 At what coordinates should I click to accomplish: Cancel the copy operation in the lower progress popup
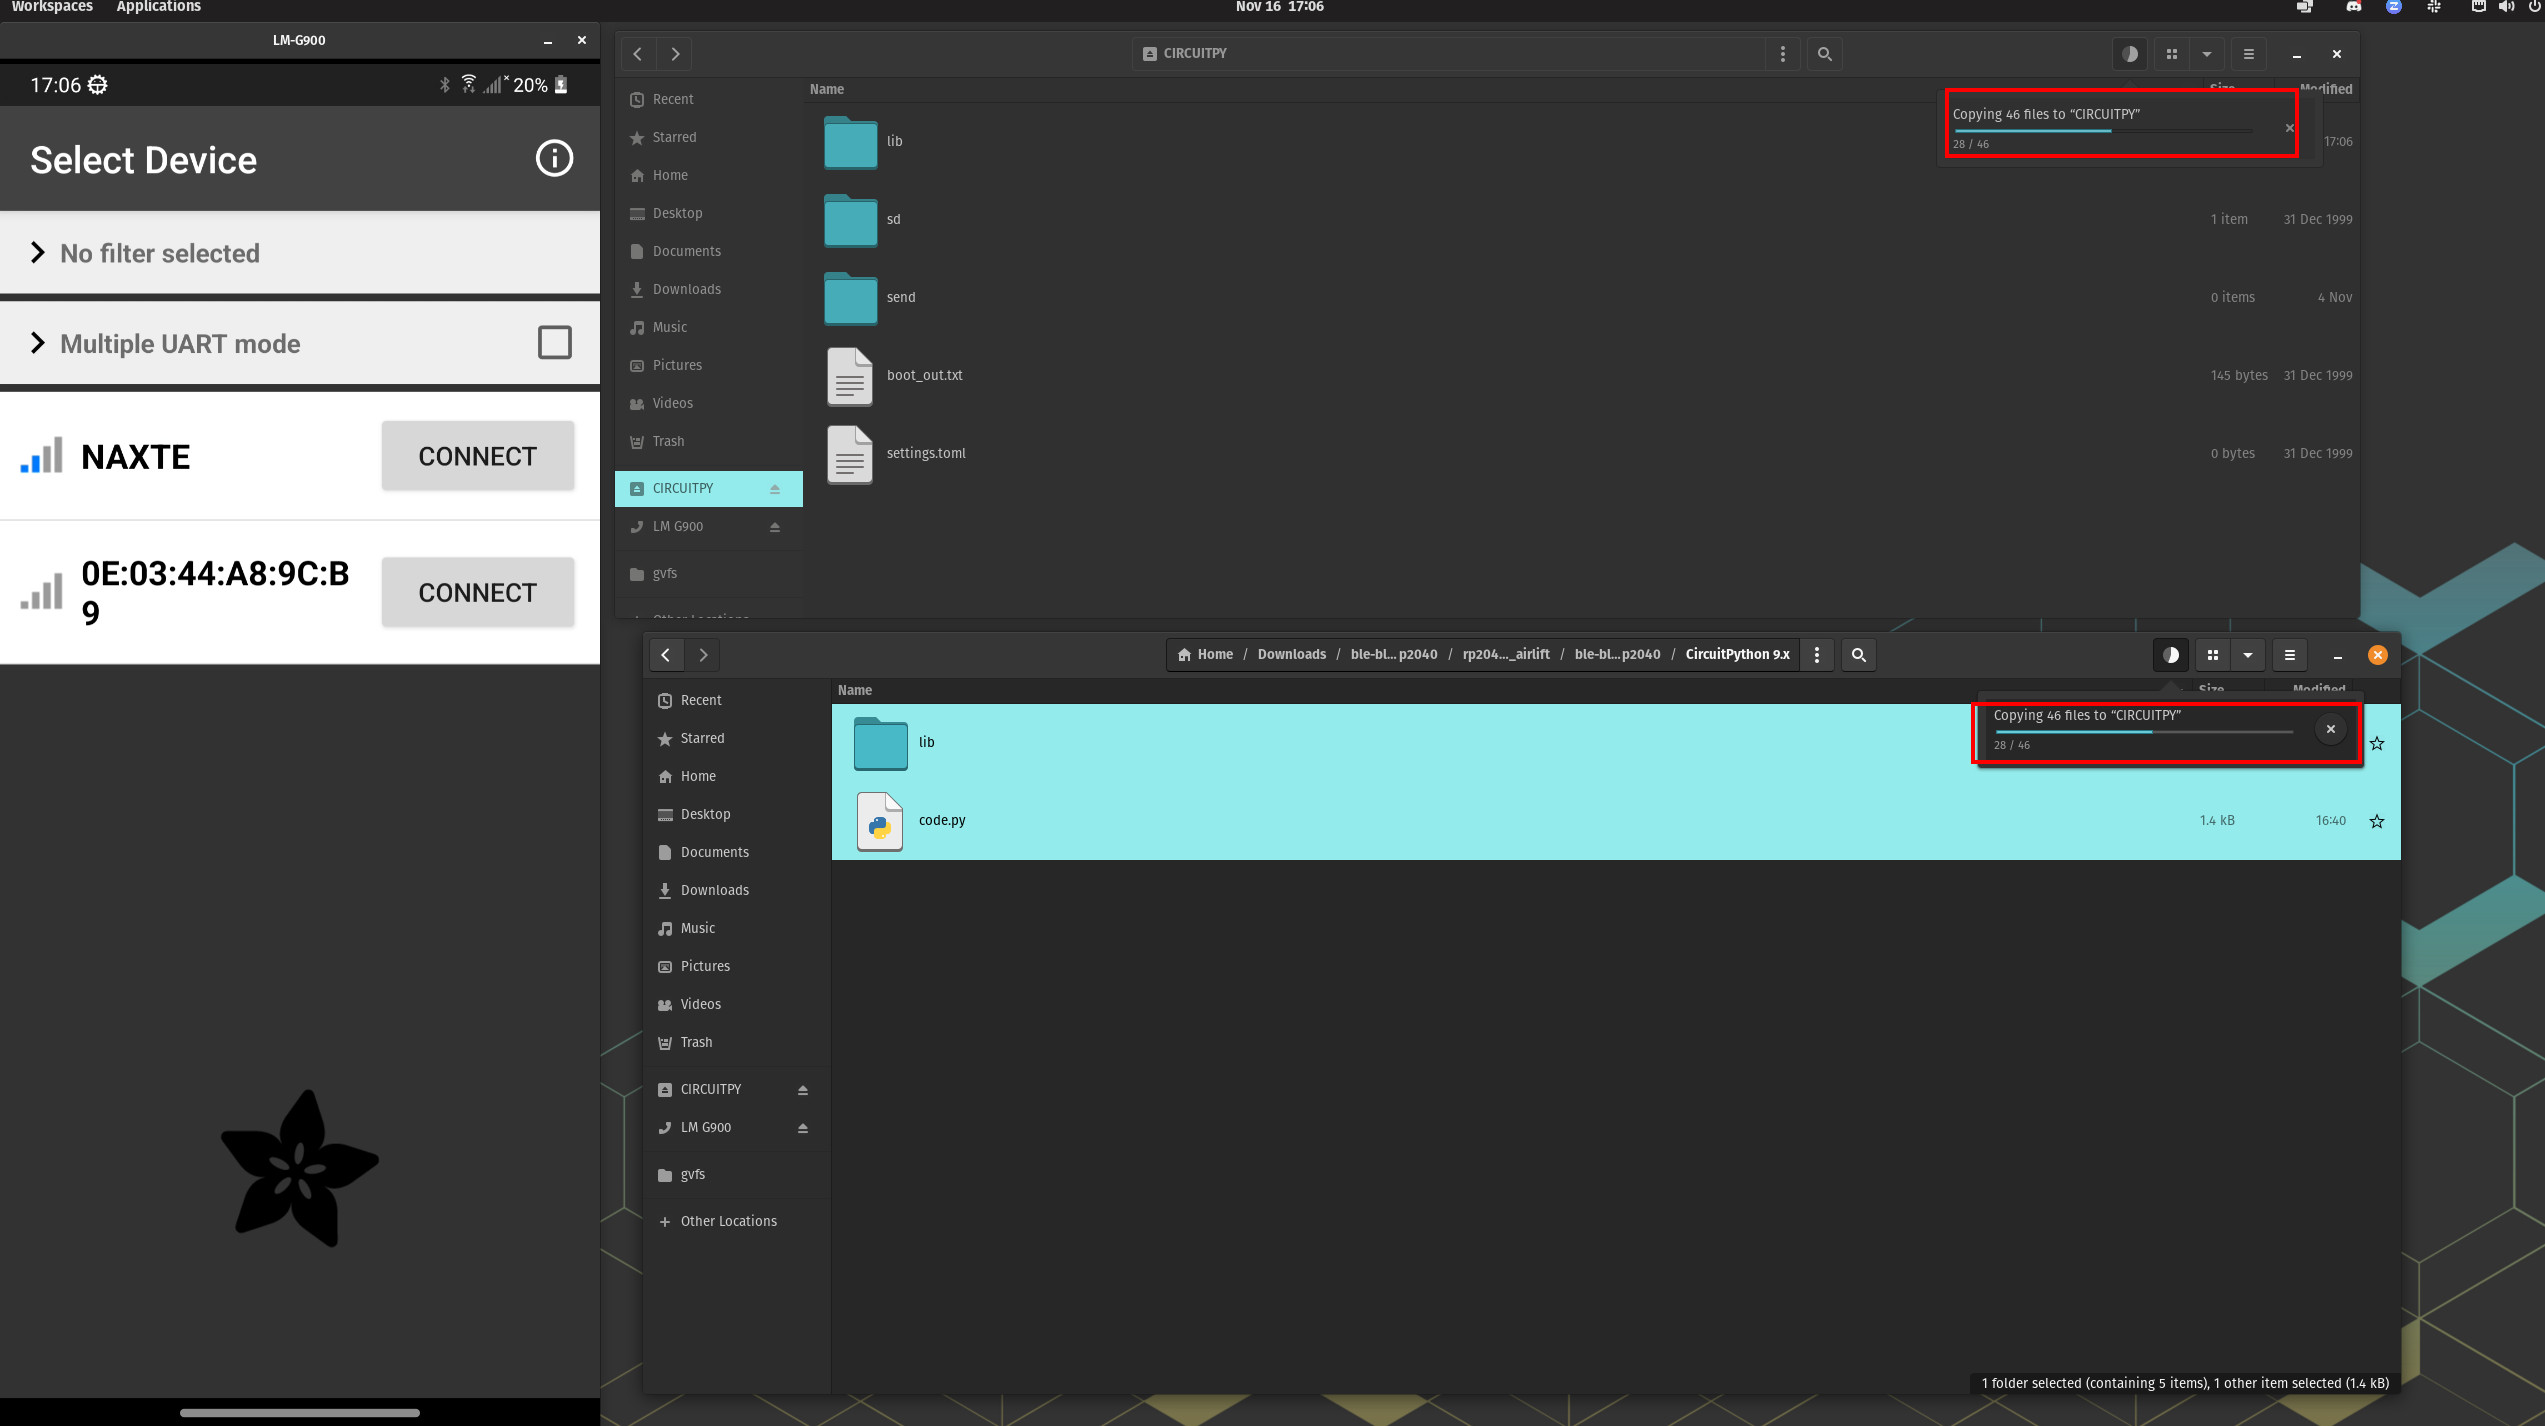point(2330,729)
